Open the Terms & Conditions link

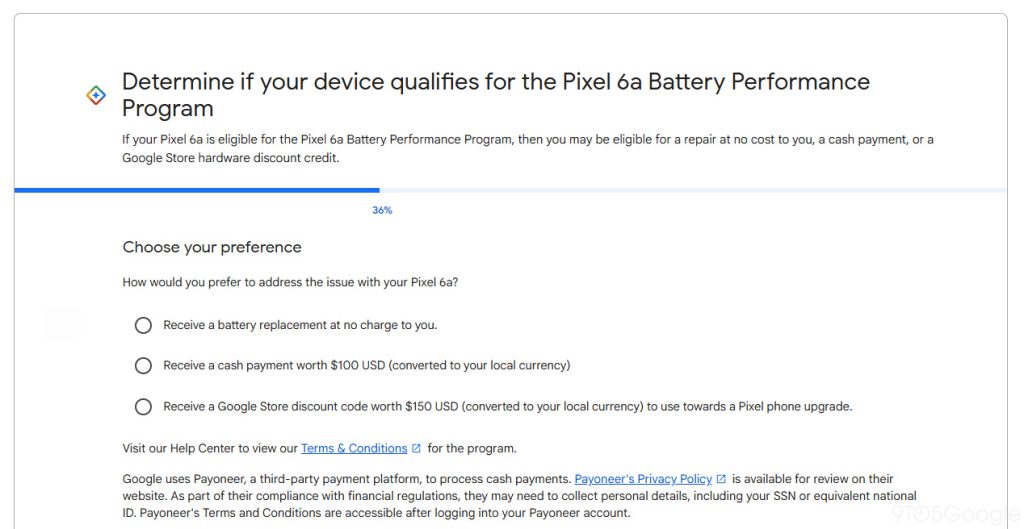tap(354, 449)
